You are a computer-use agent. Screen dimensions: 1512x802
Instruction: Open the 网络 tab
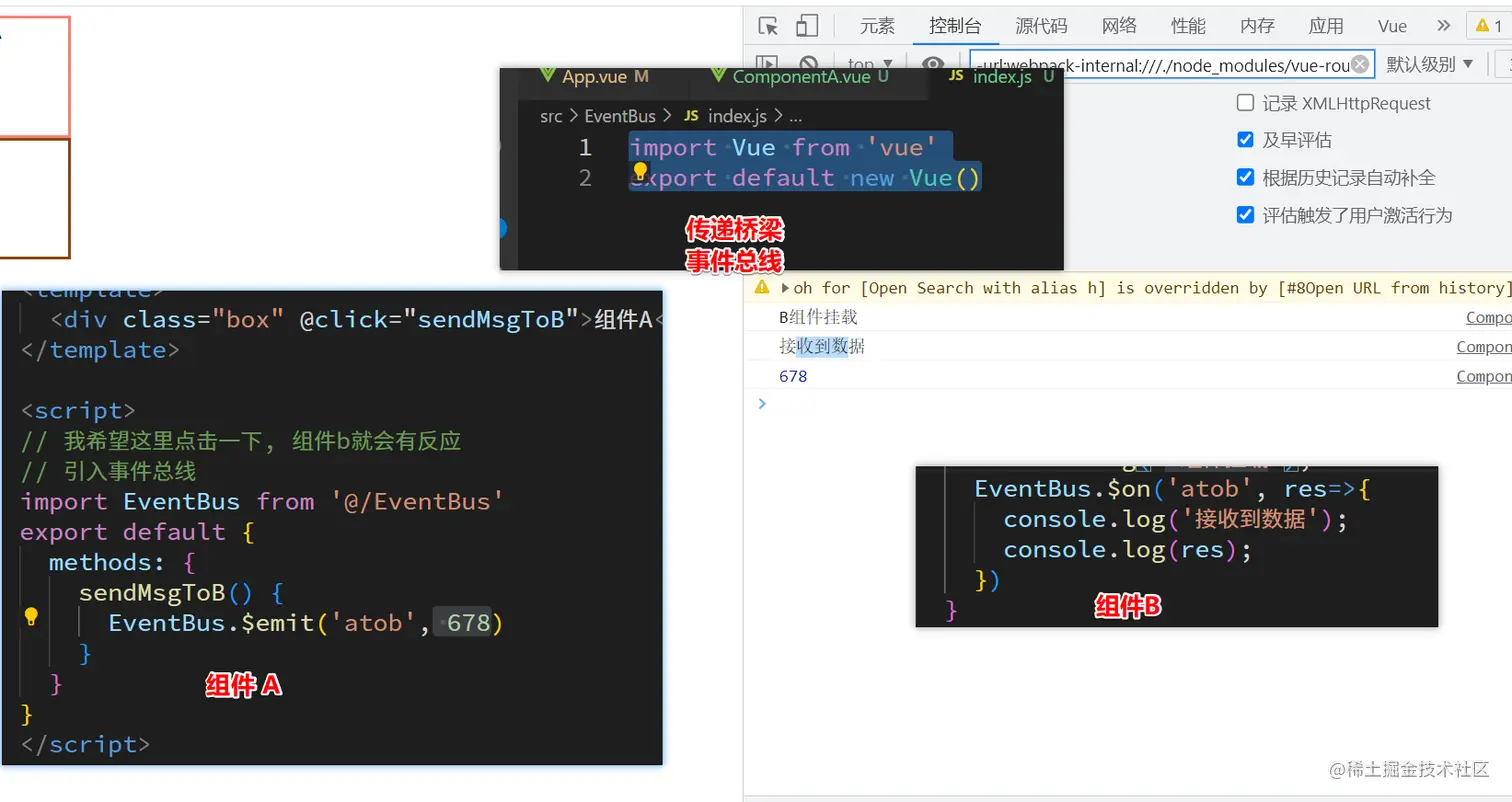1120,26
